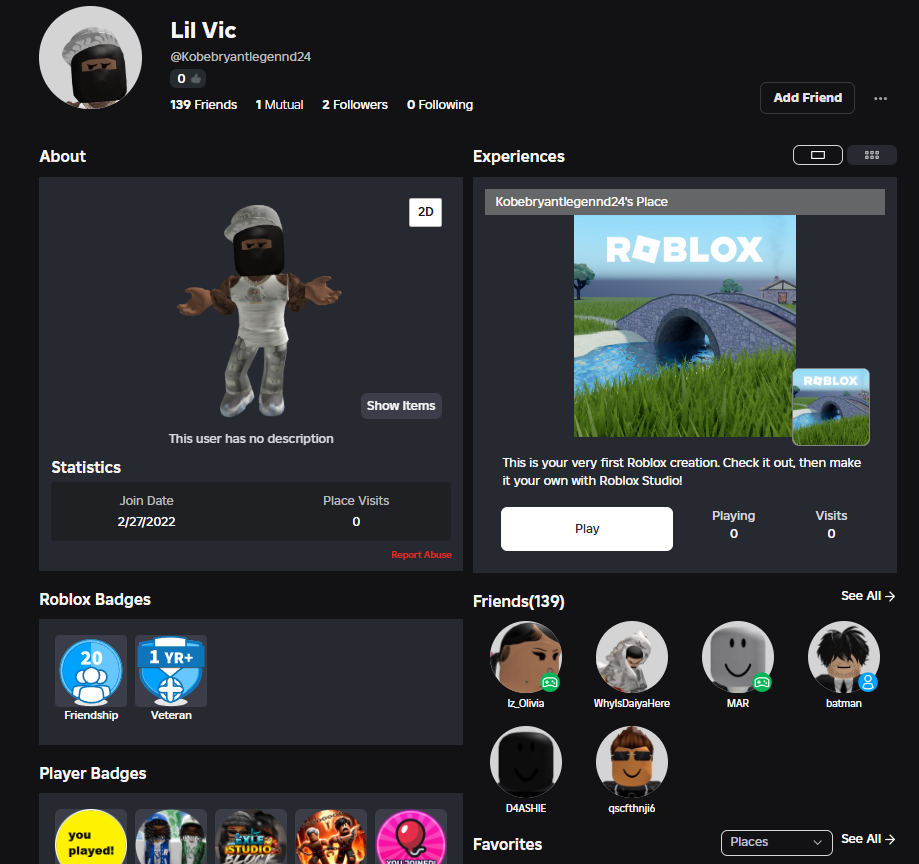Open the pink balloon 'You Joined' badge

(x=411, y=838)
